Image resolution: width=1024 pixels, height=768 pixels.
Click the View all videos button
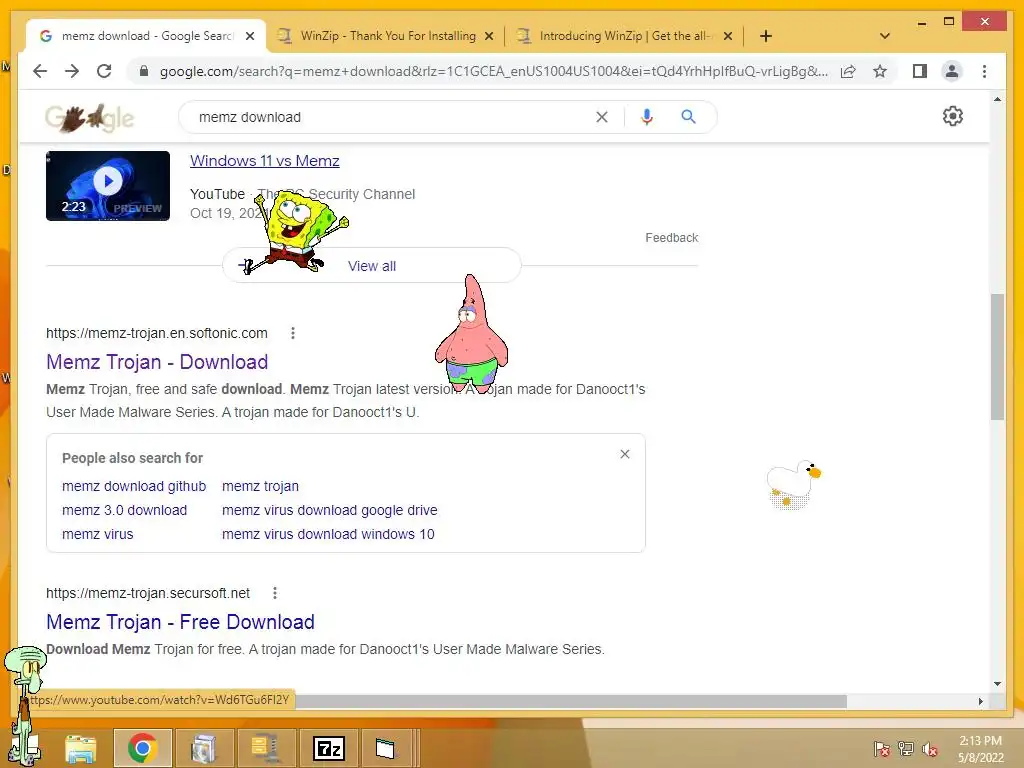372,266
